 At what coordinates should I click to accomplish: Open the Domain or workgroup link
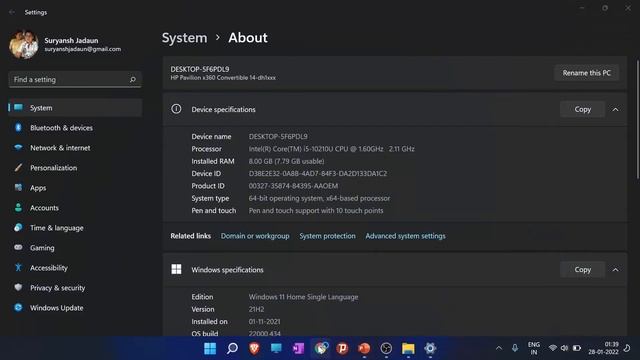pos(255,236)
